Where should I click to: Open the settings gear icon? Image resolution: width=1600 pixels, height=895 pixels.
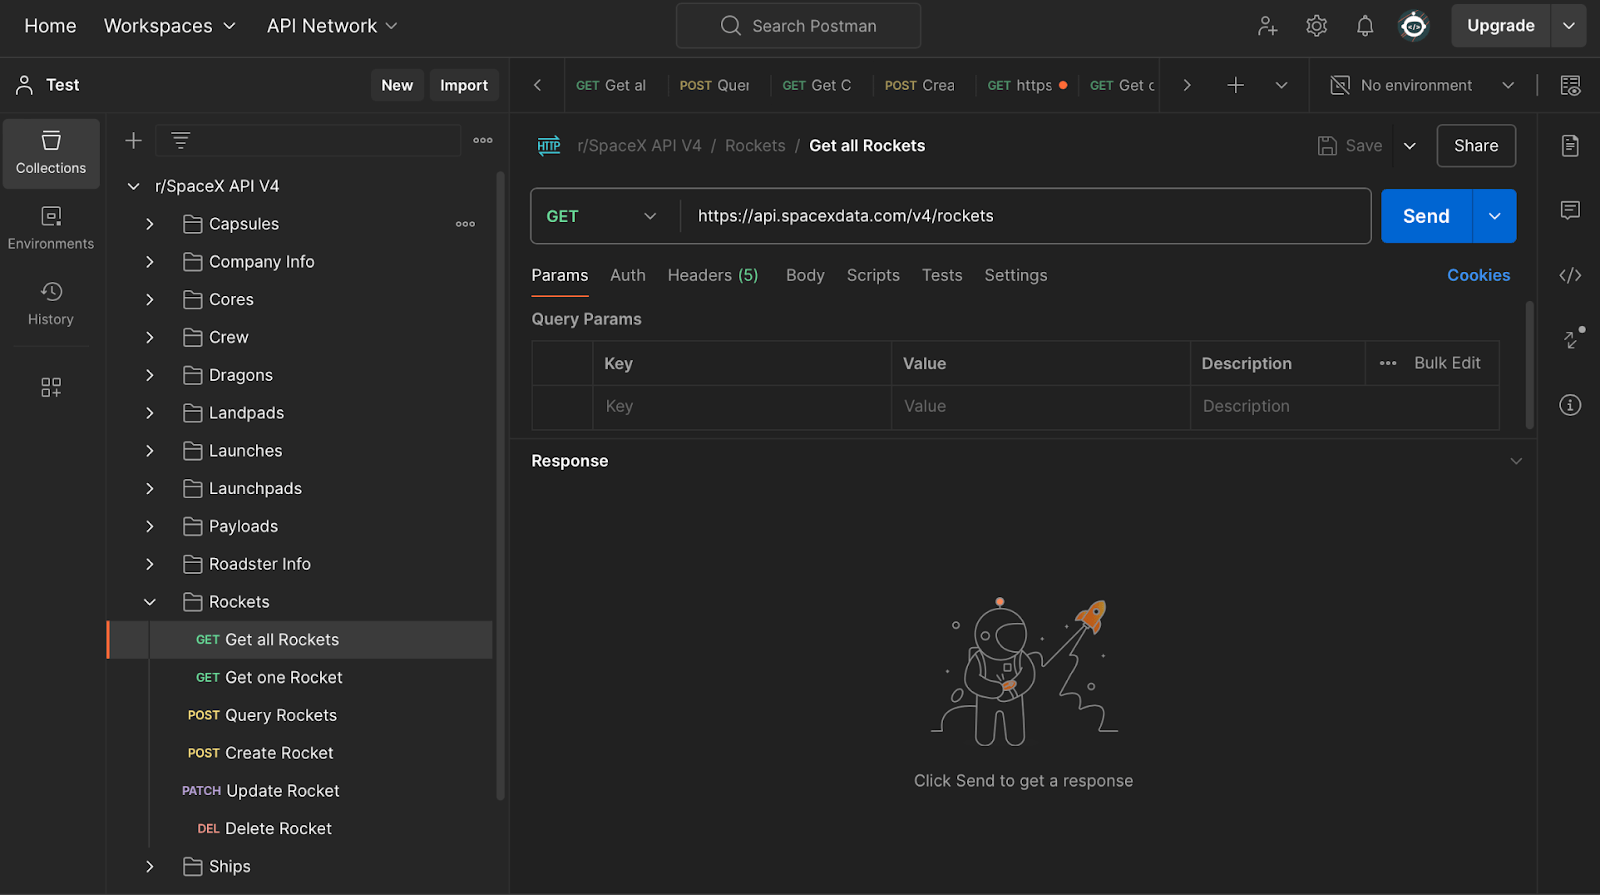1317,26
